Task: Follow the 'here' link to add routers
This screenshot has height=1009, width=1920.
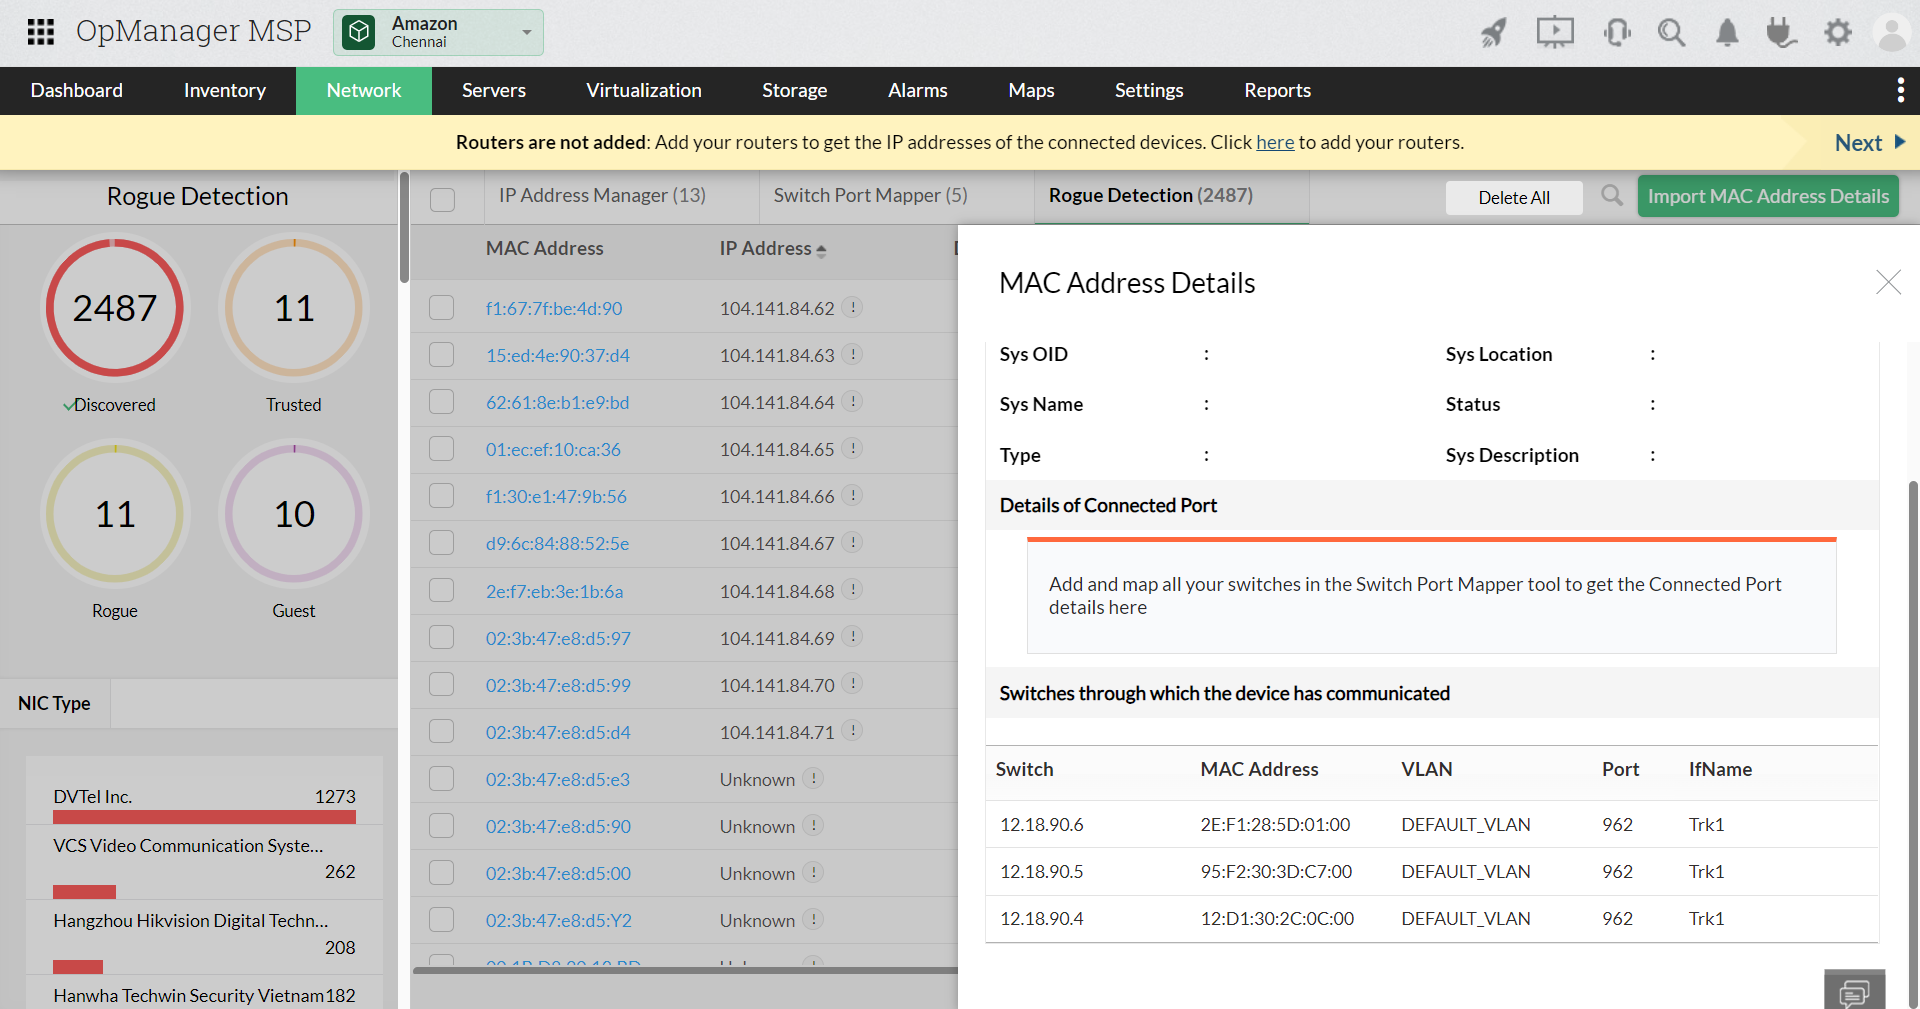Action: click(x=1274, y=142)
